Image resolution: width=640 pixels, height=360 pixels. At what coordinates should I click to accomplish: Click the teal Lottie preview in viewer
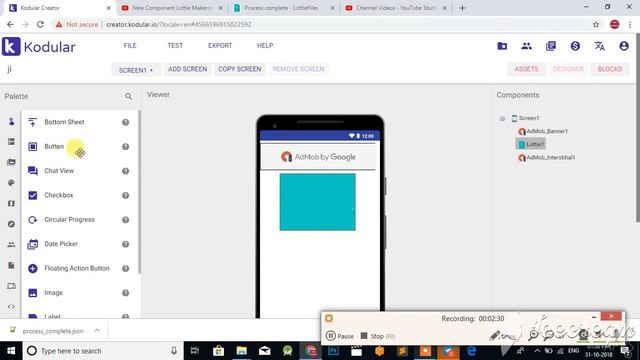tap(318, 202)
